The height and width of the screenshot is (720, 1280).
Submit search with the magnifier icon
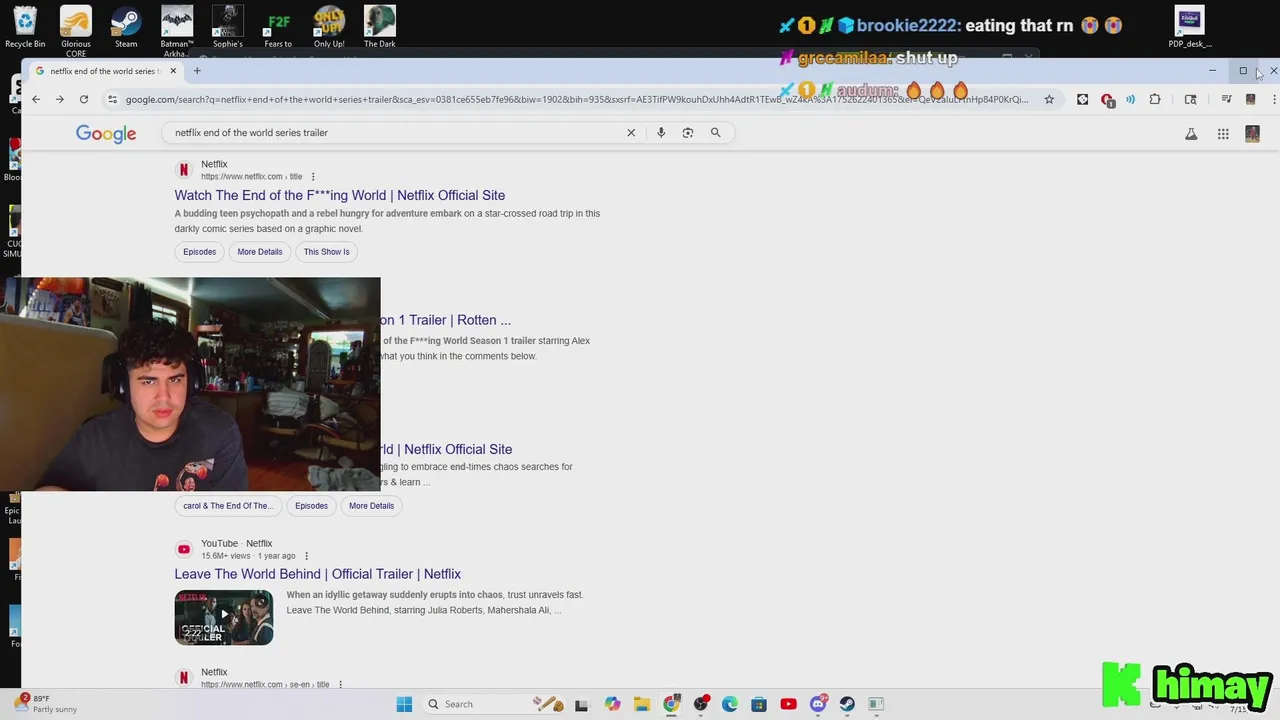715,132
